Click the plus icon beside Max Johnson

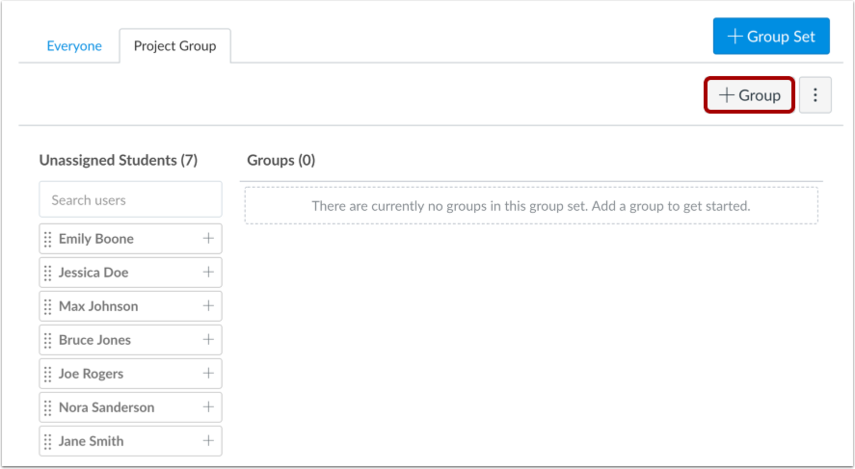[x=208, y=306]
